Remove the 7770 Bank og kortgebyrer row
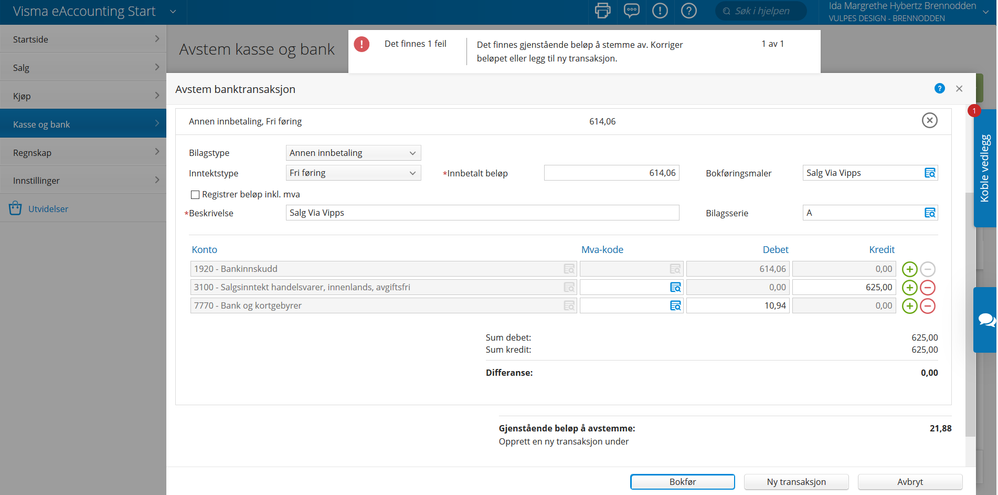The height and width of the screenshot is (495, 998). (x=928, y=306)
